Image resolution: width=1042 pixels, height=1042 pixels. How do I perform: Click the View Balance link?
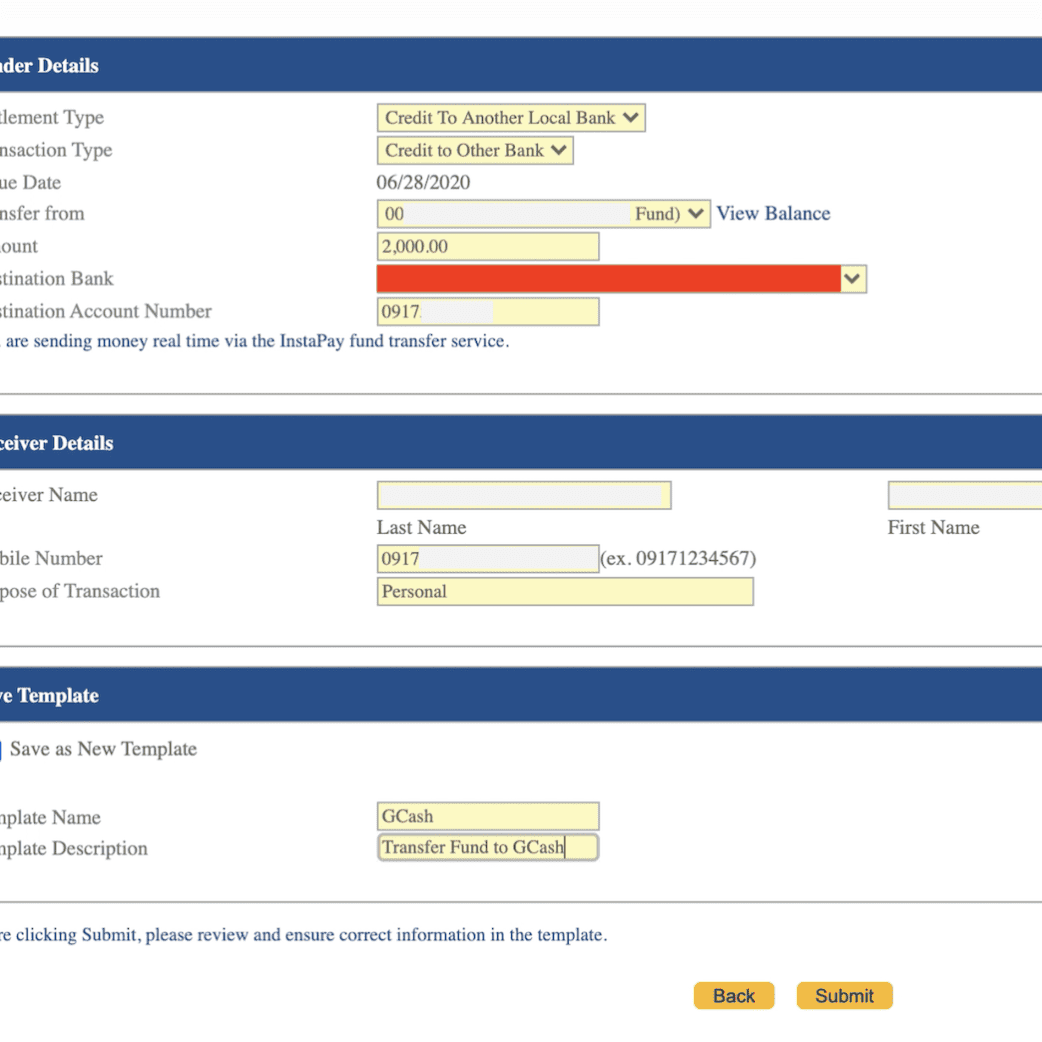point(773,213)
